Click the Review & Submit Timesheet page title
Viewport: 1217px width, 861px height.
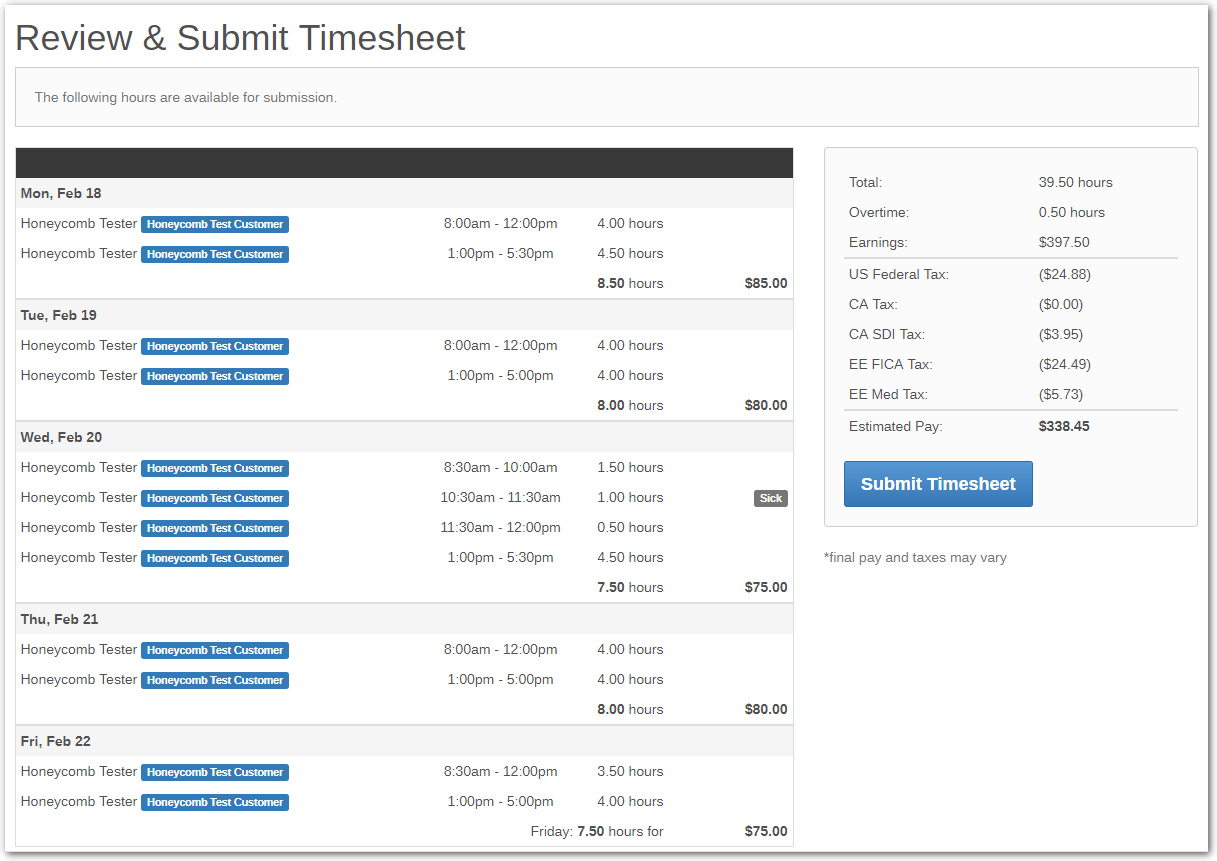239,38
